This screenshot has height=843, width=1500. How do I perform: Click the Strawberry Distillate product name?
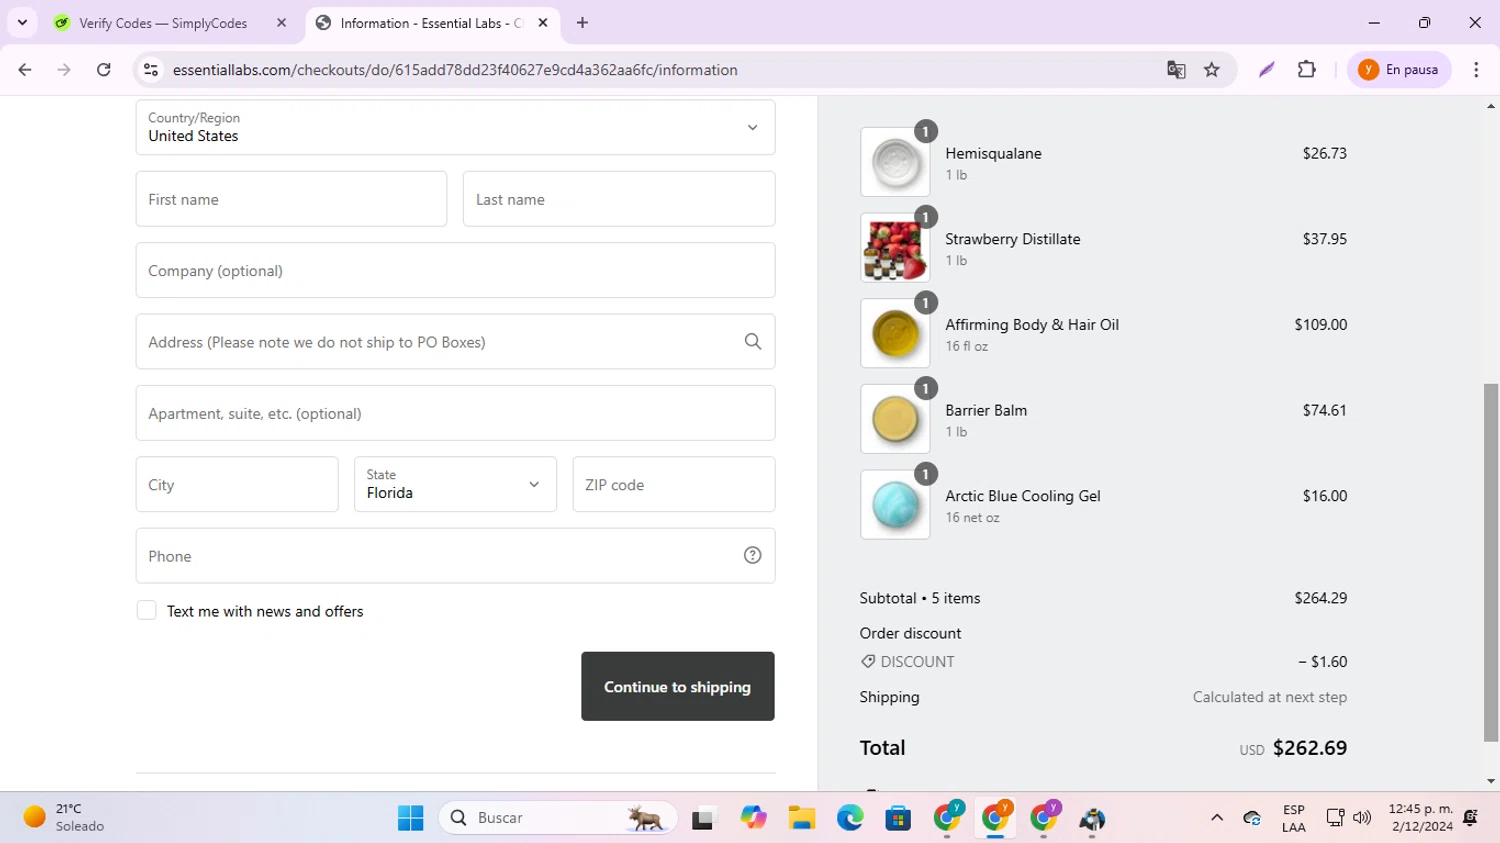click(1013, 239)
